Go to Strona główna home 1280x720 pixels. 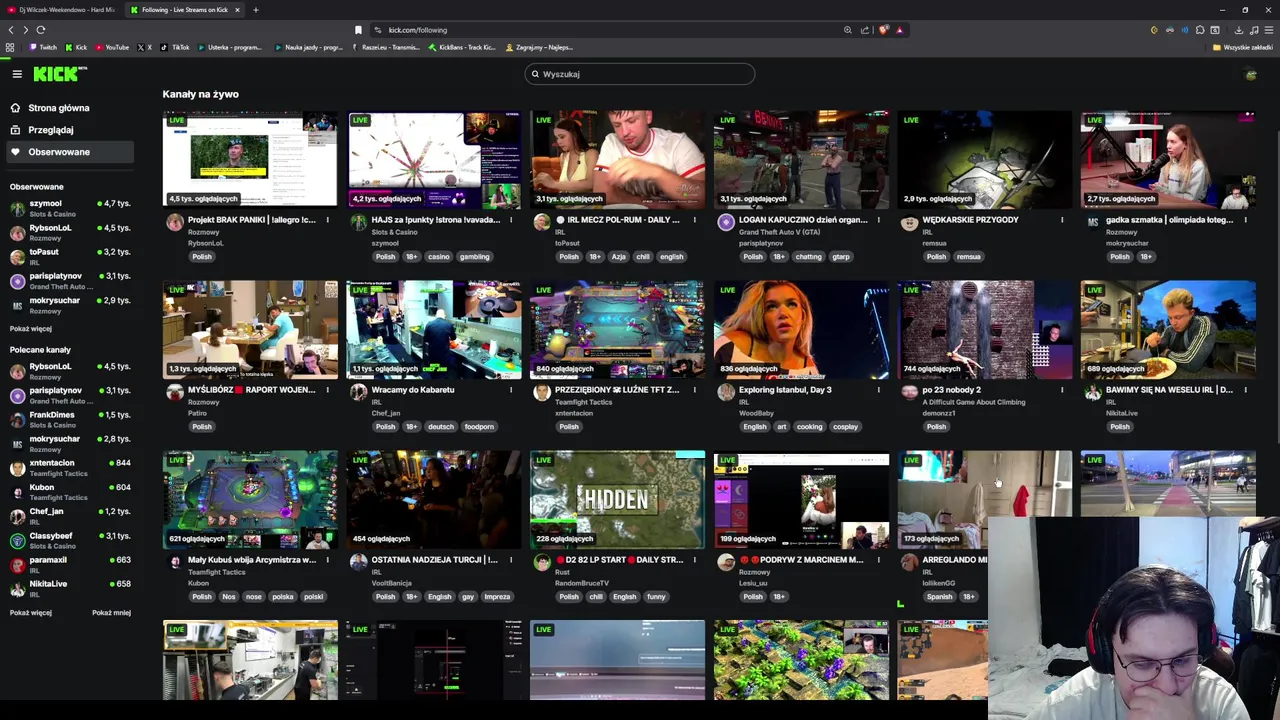58,108
